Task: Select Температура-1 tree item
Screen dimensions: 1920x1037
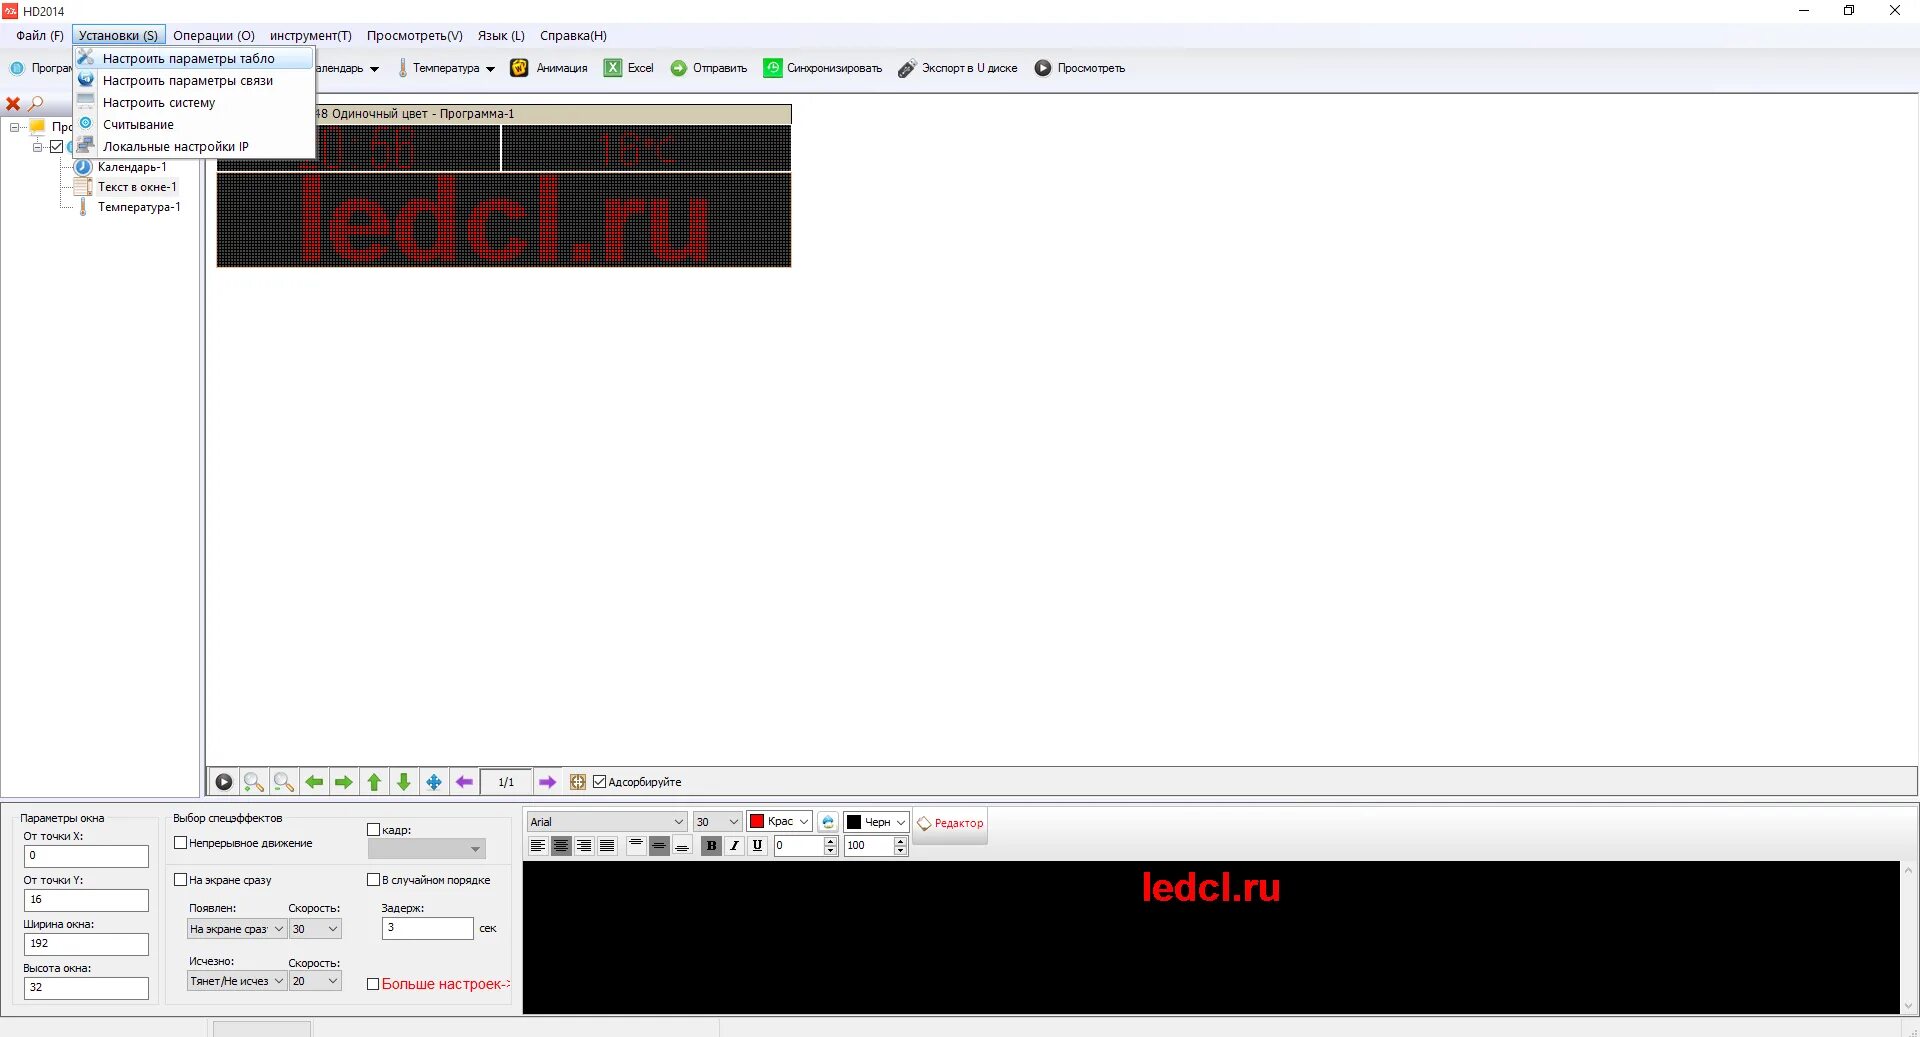Action: [x=139, y=207]
